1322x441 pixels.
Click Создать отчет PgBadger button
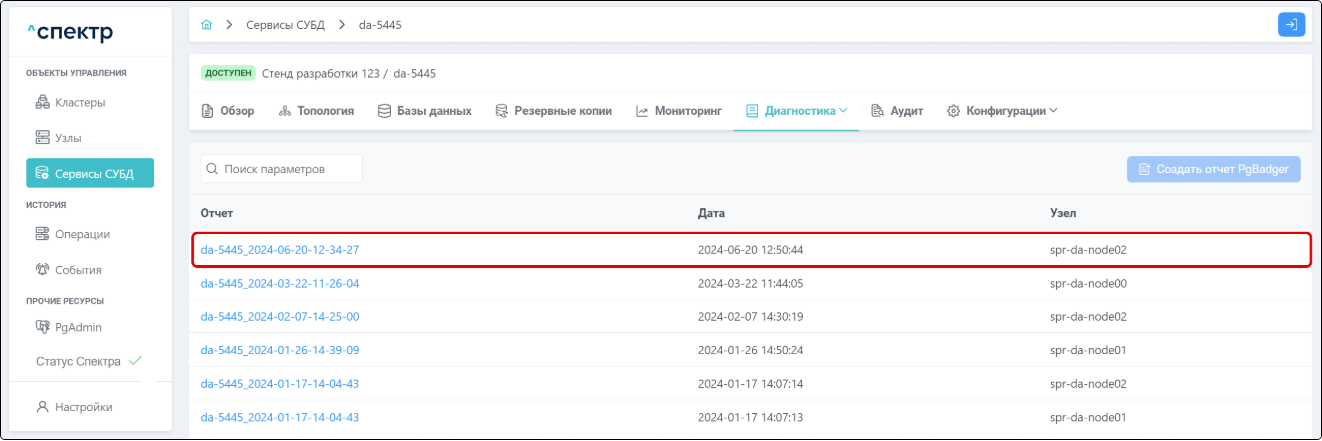tap(1213, 169)
